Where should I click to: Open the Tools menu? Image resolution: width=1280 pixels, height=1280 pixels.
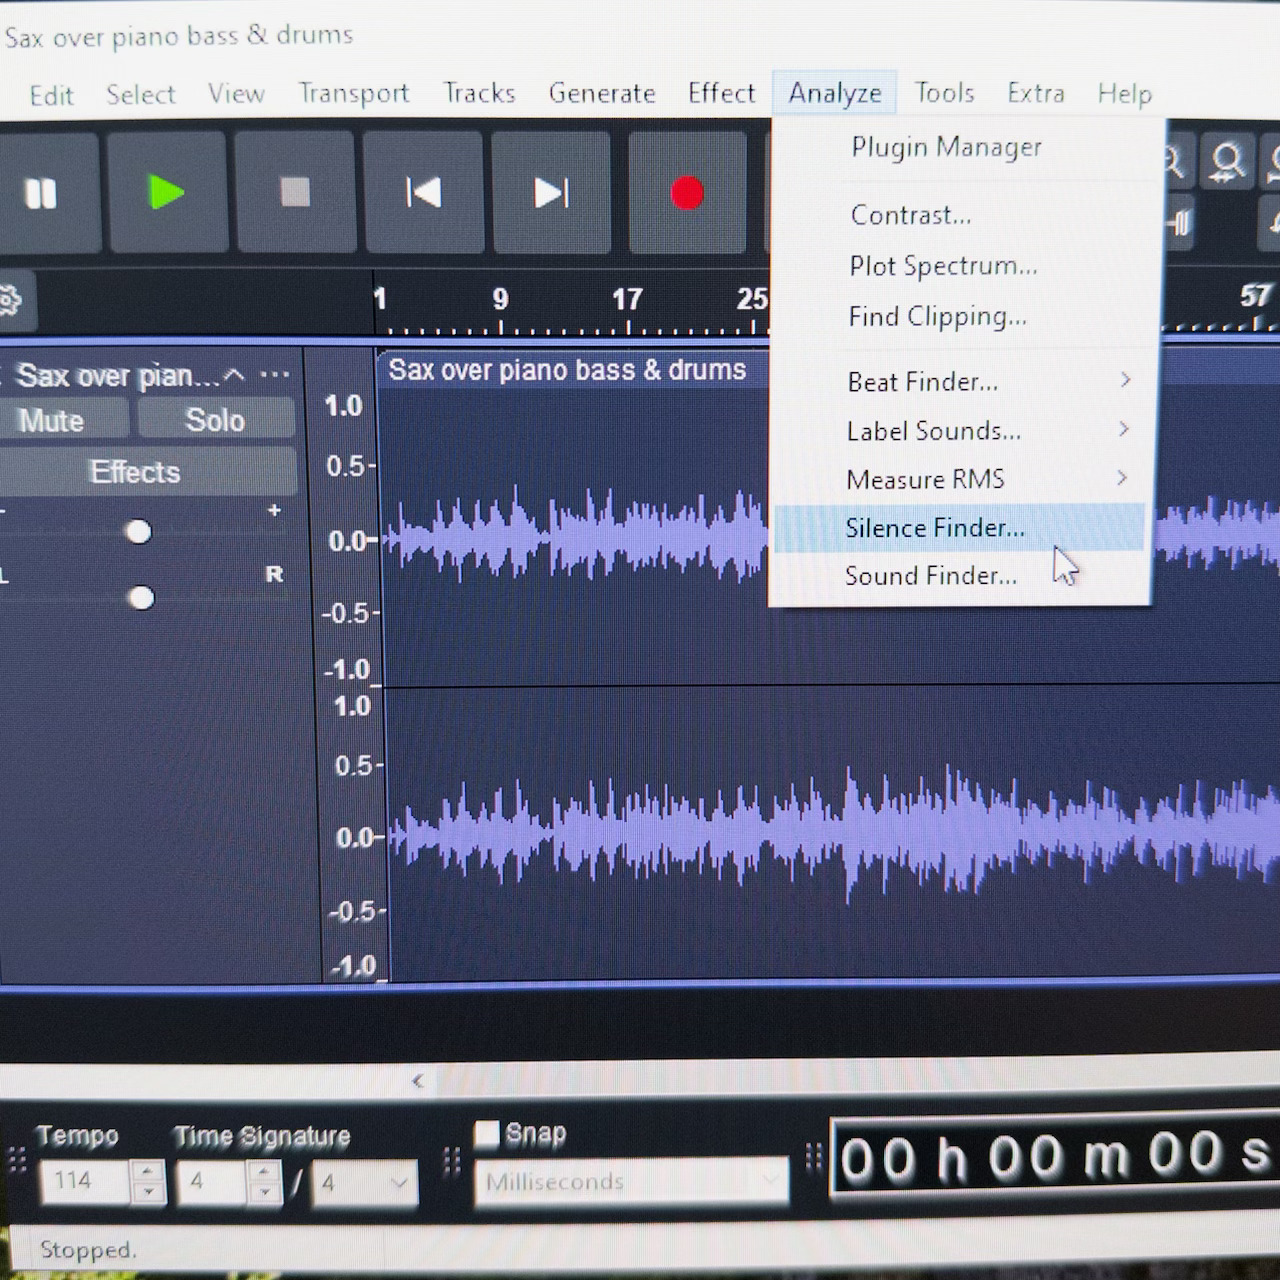click(944, 93)
